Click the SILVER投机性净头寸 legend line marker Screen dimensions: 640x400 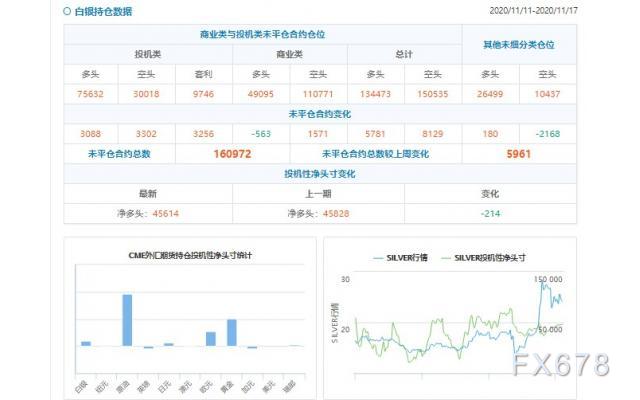(446, 258)
